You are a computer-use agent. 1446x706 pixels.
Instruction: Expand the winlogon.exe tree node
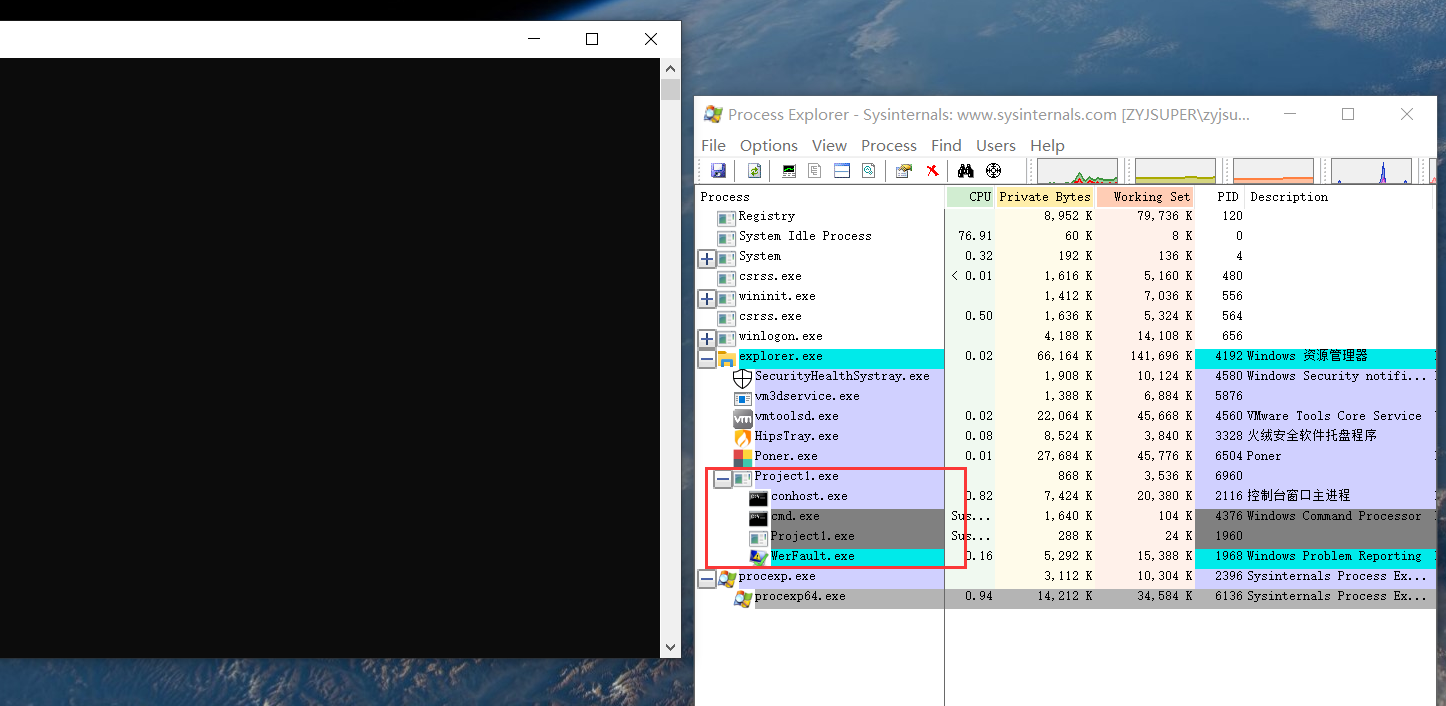tap(707, 339)
